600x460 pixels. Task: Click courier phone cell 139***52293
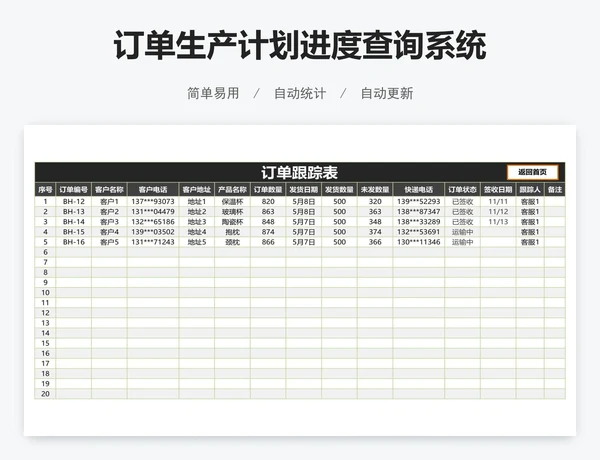click(419, 201)
